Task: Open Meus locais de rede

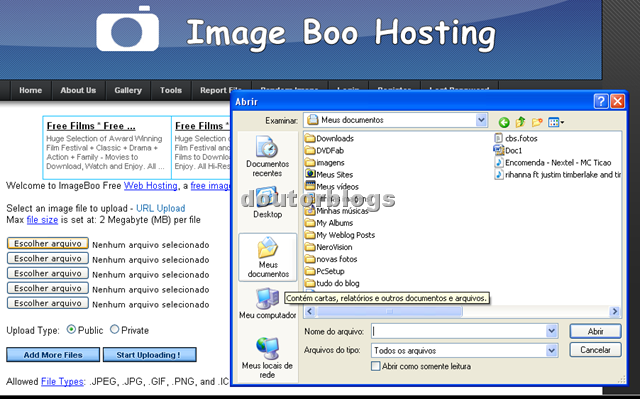Action: coord(267,358)
